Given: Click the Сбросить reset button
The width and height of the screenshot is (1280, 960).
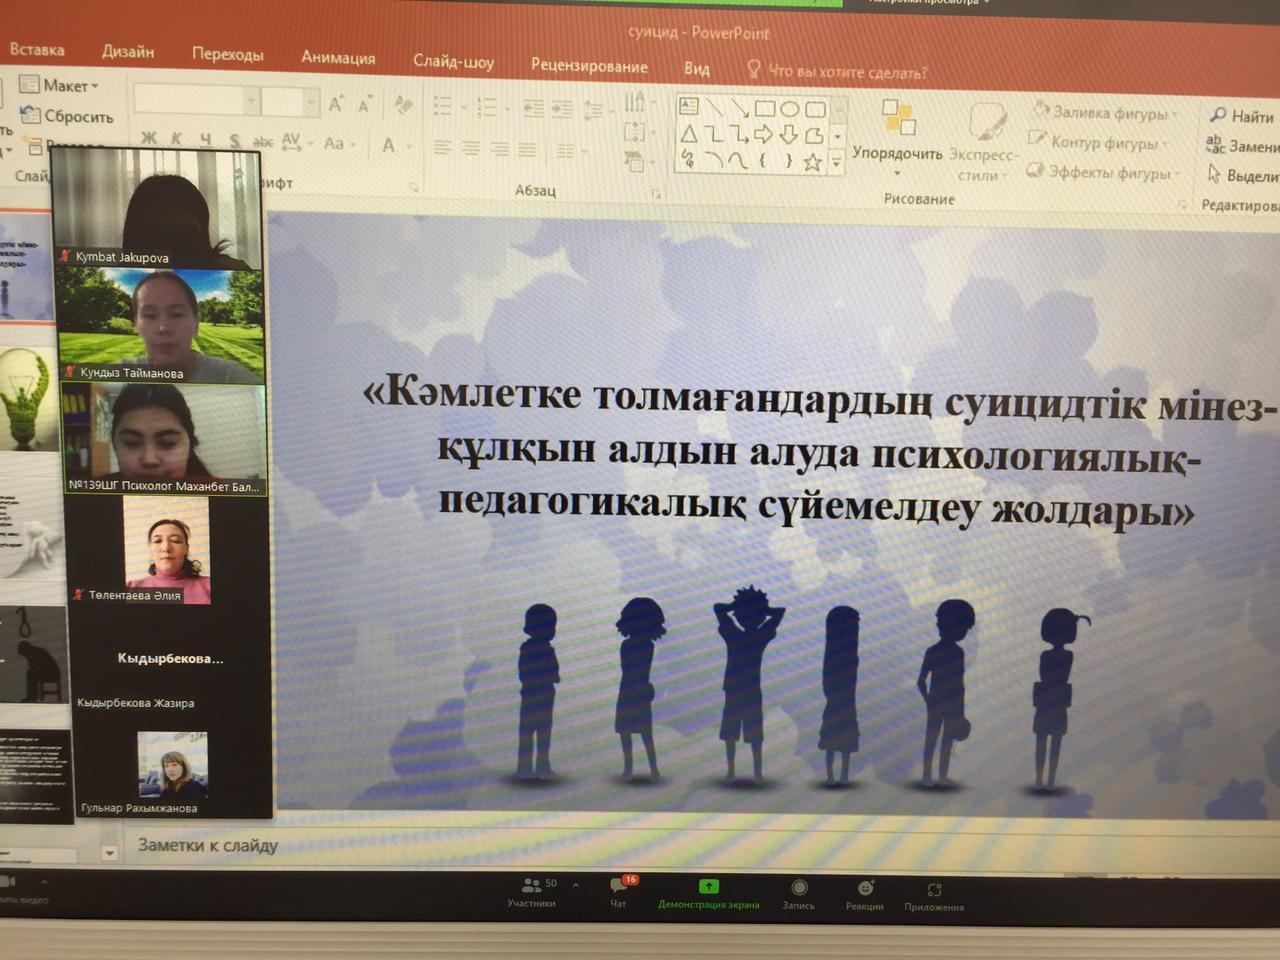Looking at the screenshot, I should click(77, 116).
